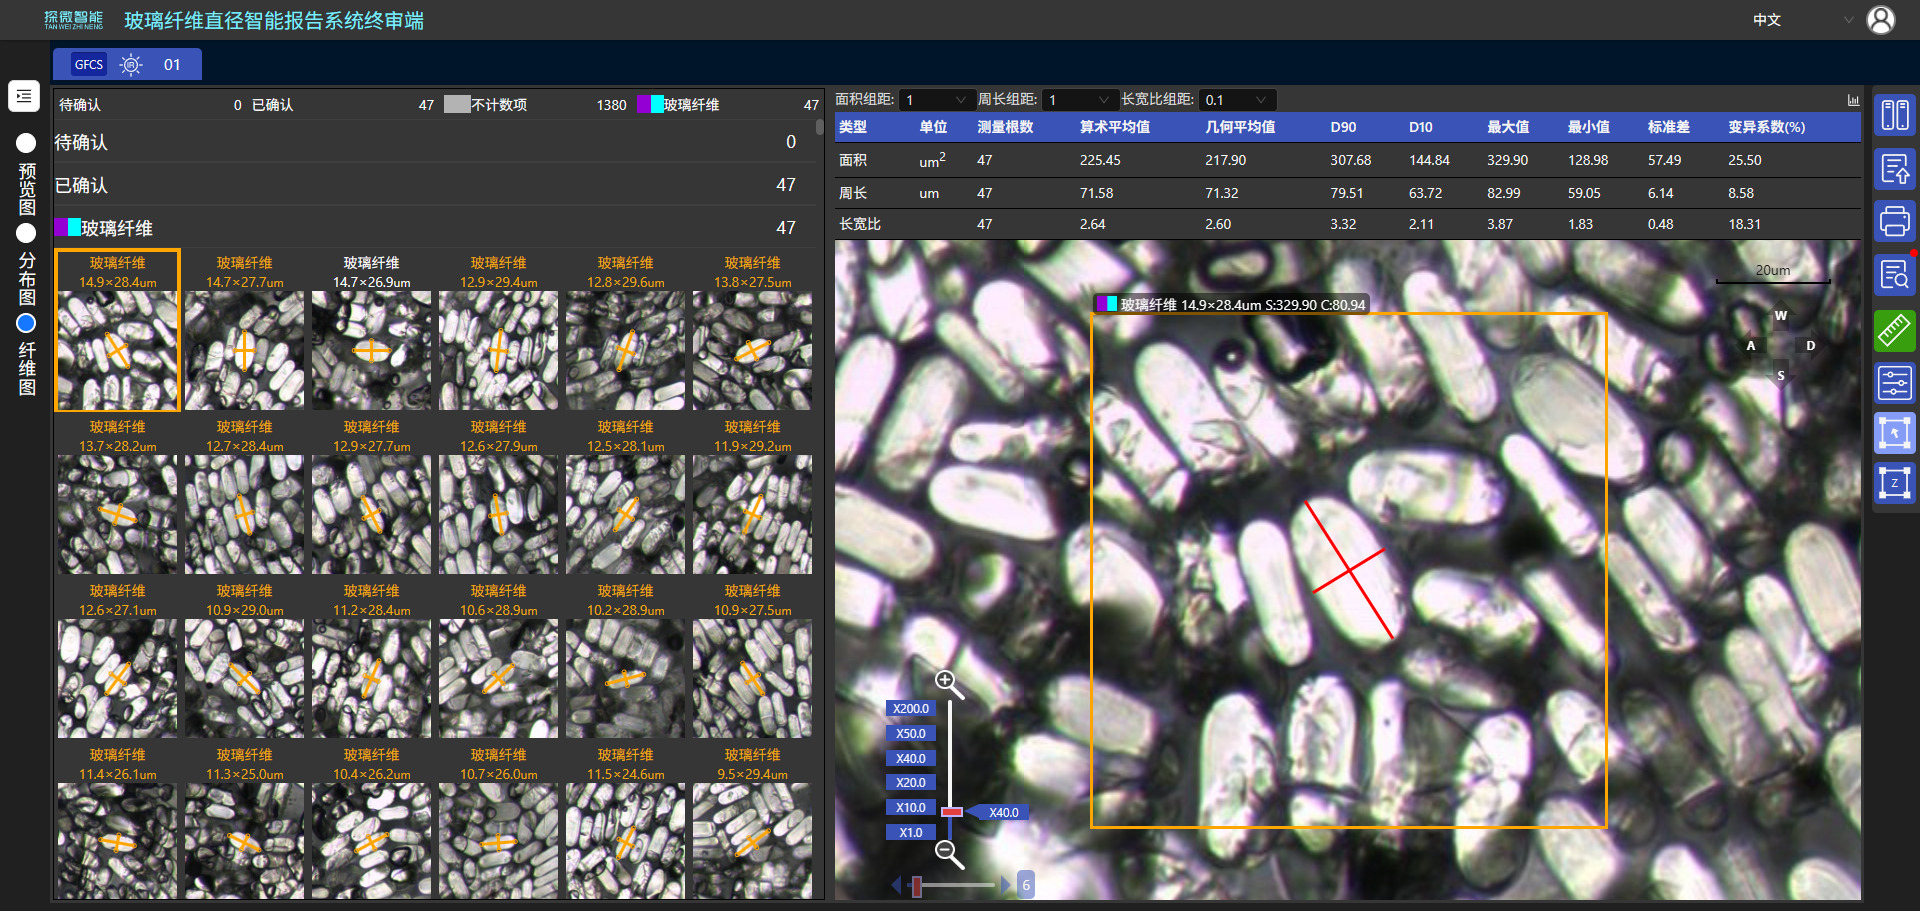Select the 预览图 radio button
This screenshot has height=911, width=1920.
[x=26, y=143]
